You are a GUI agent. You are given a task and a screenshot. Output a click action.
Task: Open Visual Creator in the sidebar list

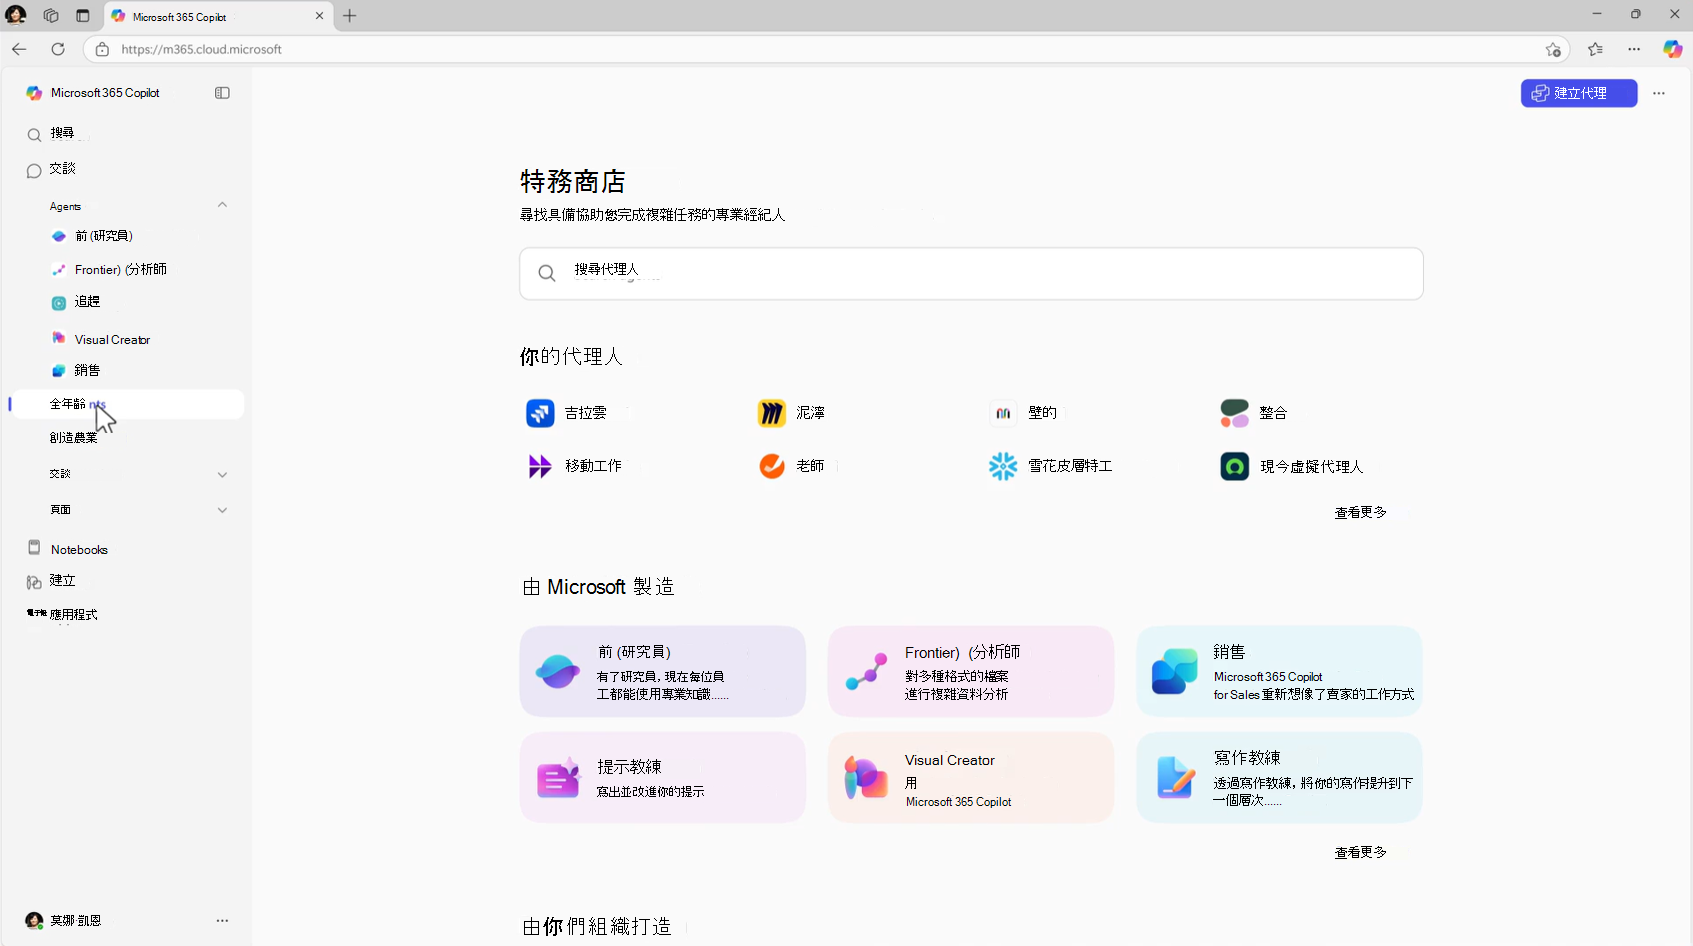(x=112, y=340)
